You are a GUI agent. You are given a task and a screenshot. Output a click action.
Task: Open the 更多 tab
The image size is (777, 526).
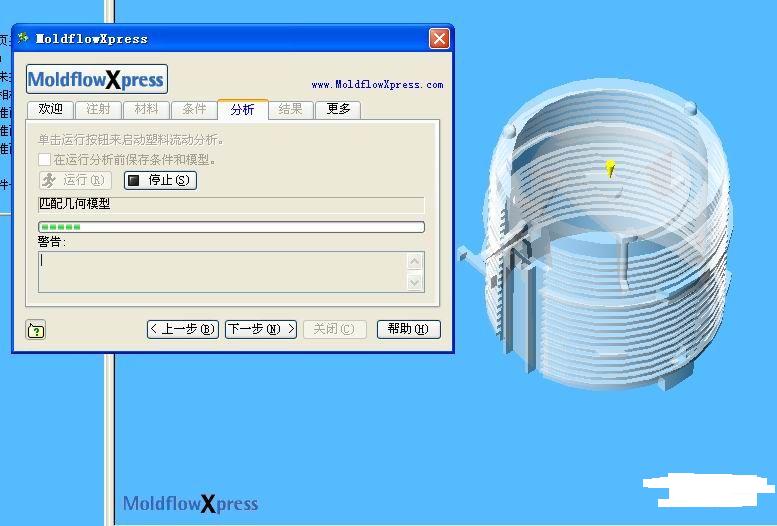click(338, 109)
